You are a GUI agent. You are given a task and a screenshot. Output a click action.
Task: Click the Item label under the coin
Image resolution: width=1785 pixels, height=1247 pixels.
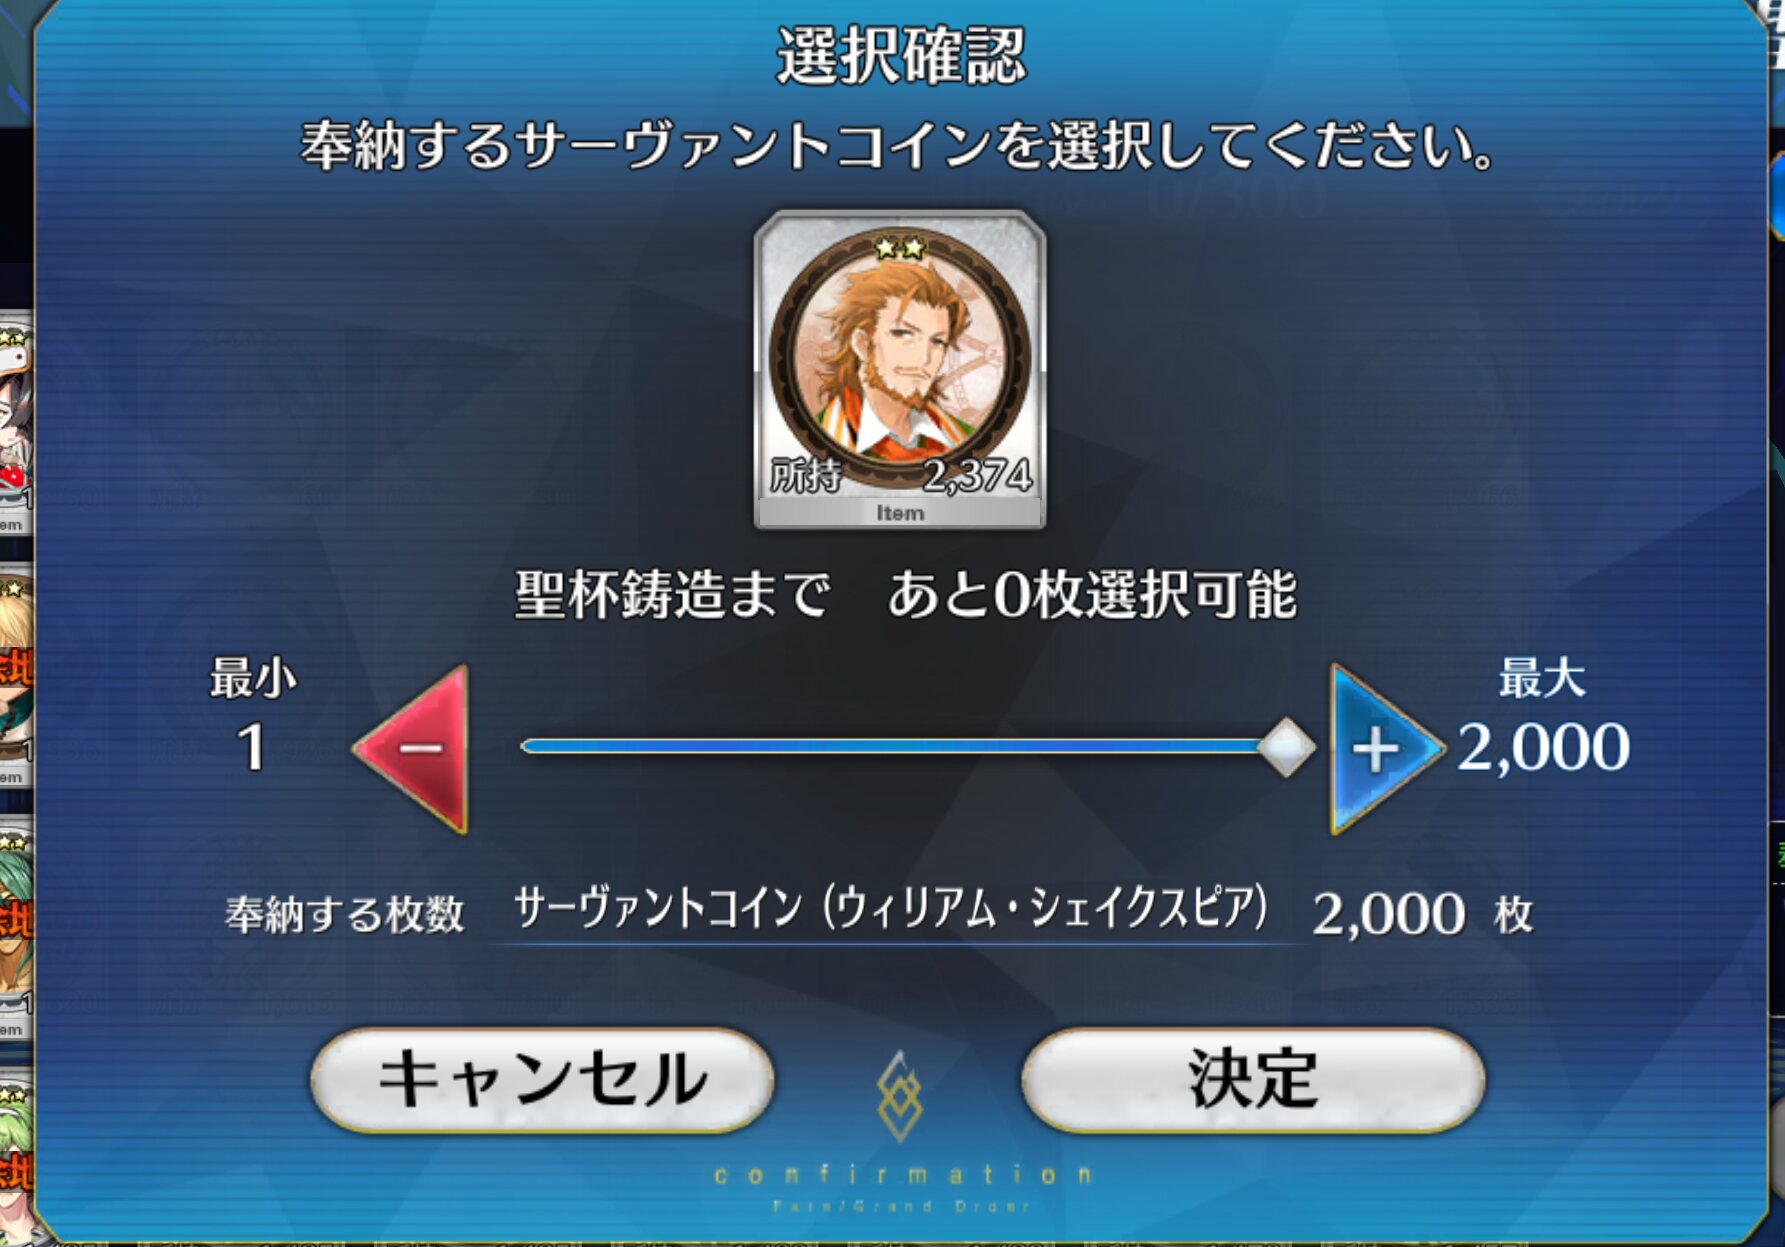coord(900,513)
